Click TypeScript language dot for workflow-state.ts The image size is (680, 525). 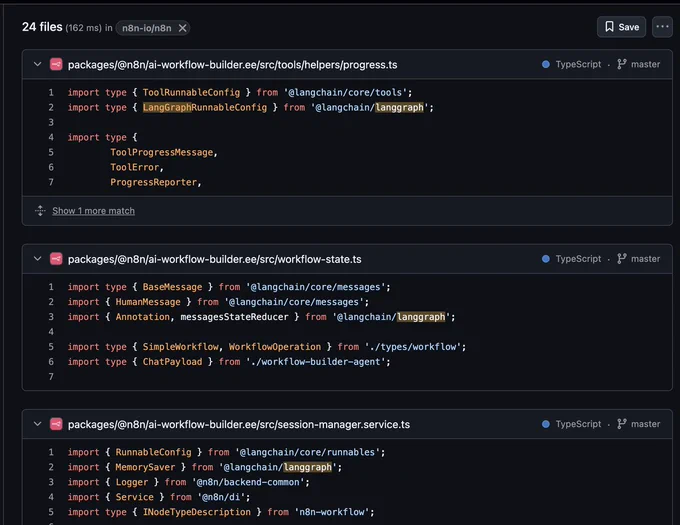546,259
